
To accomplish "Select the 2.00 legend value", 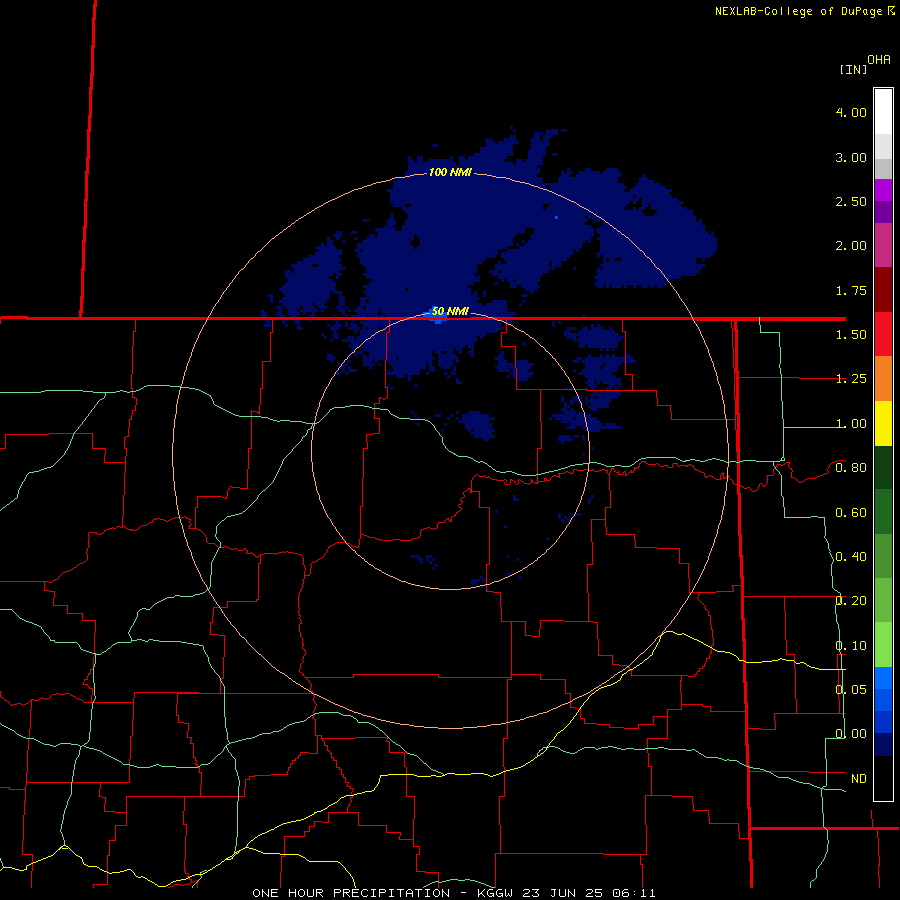I will tap(851, 246).
